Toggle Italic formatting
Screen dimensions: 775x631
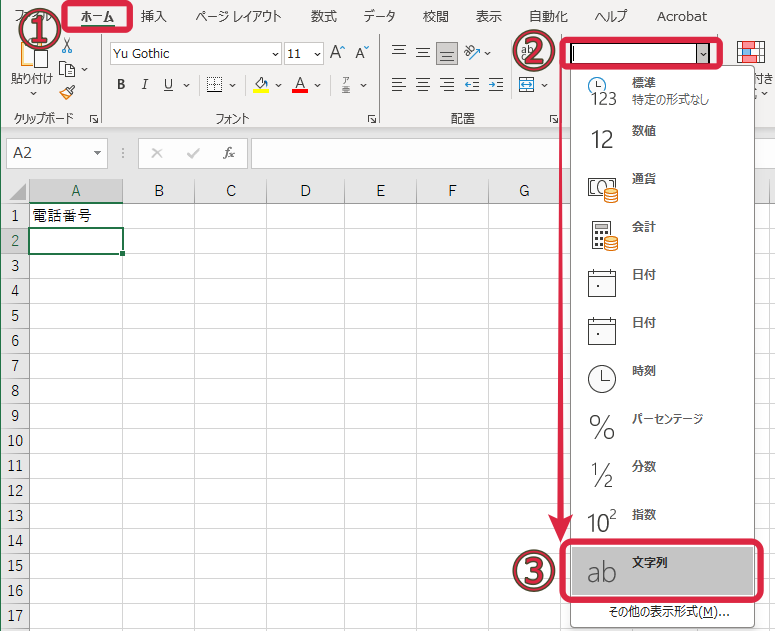[144, 84]
